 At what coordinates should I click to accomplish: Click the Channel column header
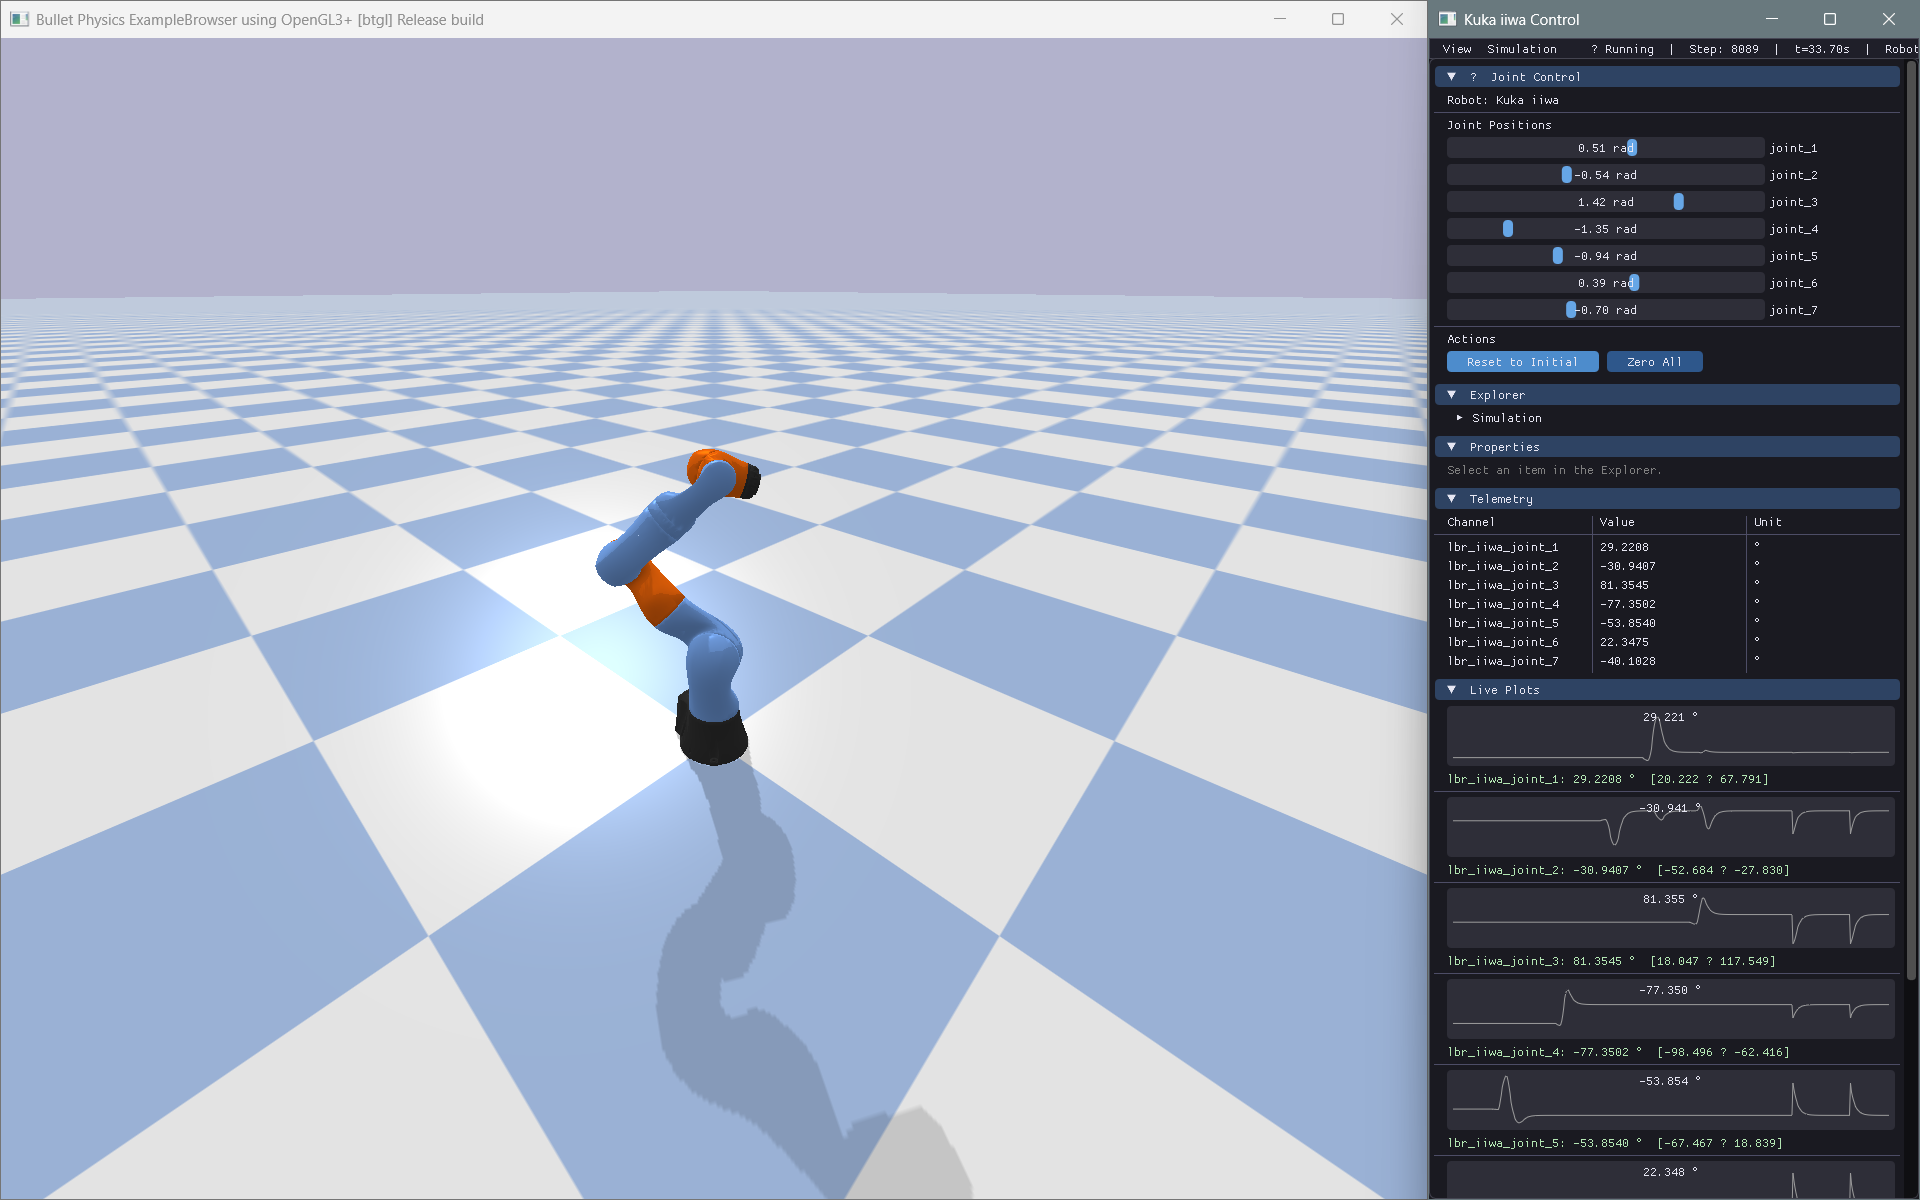click(1471, 522)
